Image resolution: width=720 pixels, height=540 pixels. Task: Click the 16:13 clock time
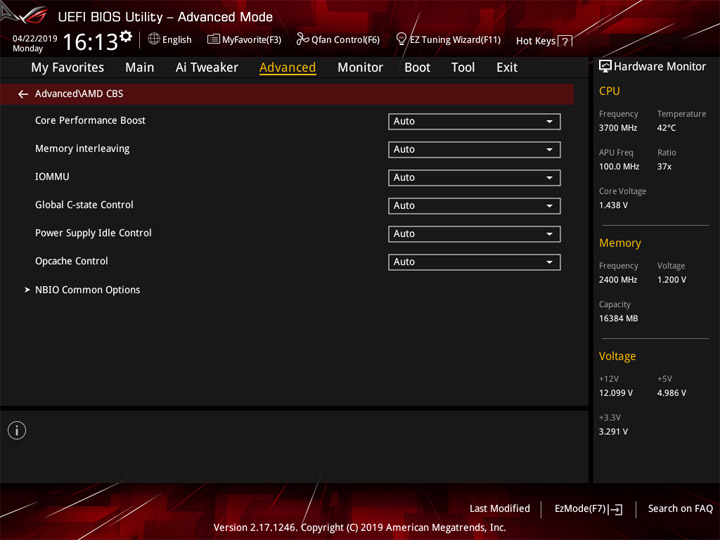coord(90,42)
